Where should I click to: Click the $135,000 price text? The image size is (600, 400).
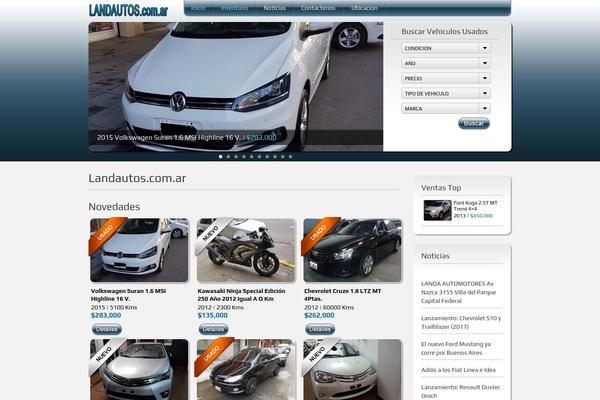(212, 315)
